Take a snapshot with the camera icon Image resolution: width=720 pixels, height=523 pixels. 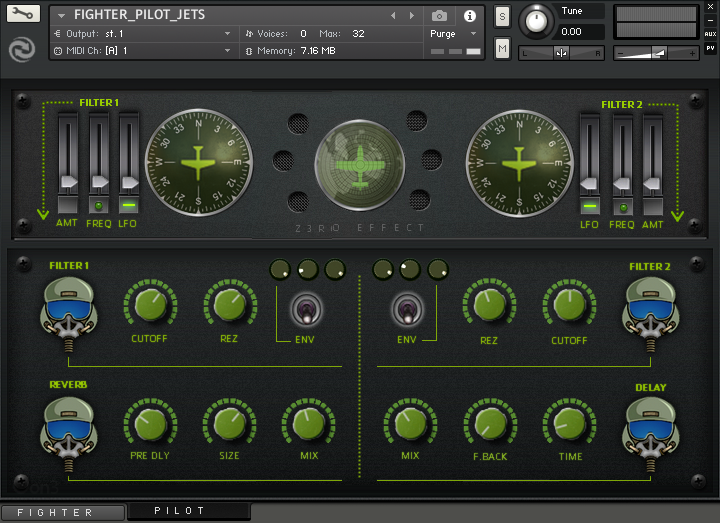pyautogui.click(x=439, y=16)
